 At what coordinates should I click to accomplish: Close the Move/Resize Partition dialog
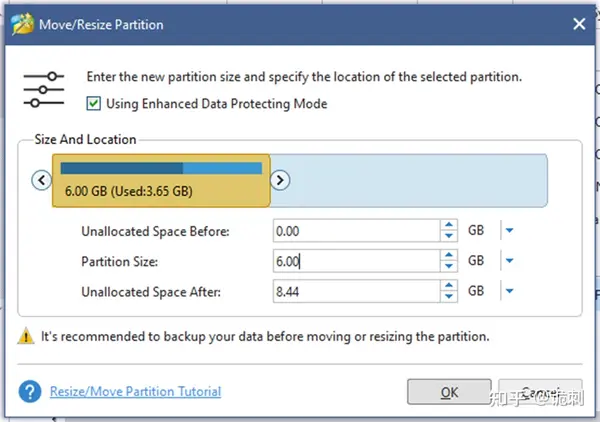pyautogui.click(x=579, y=24)
